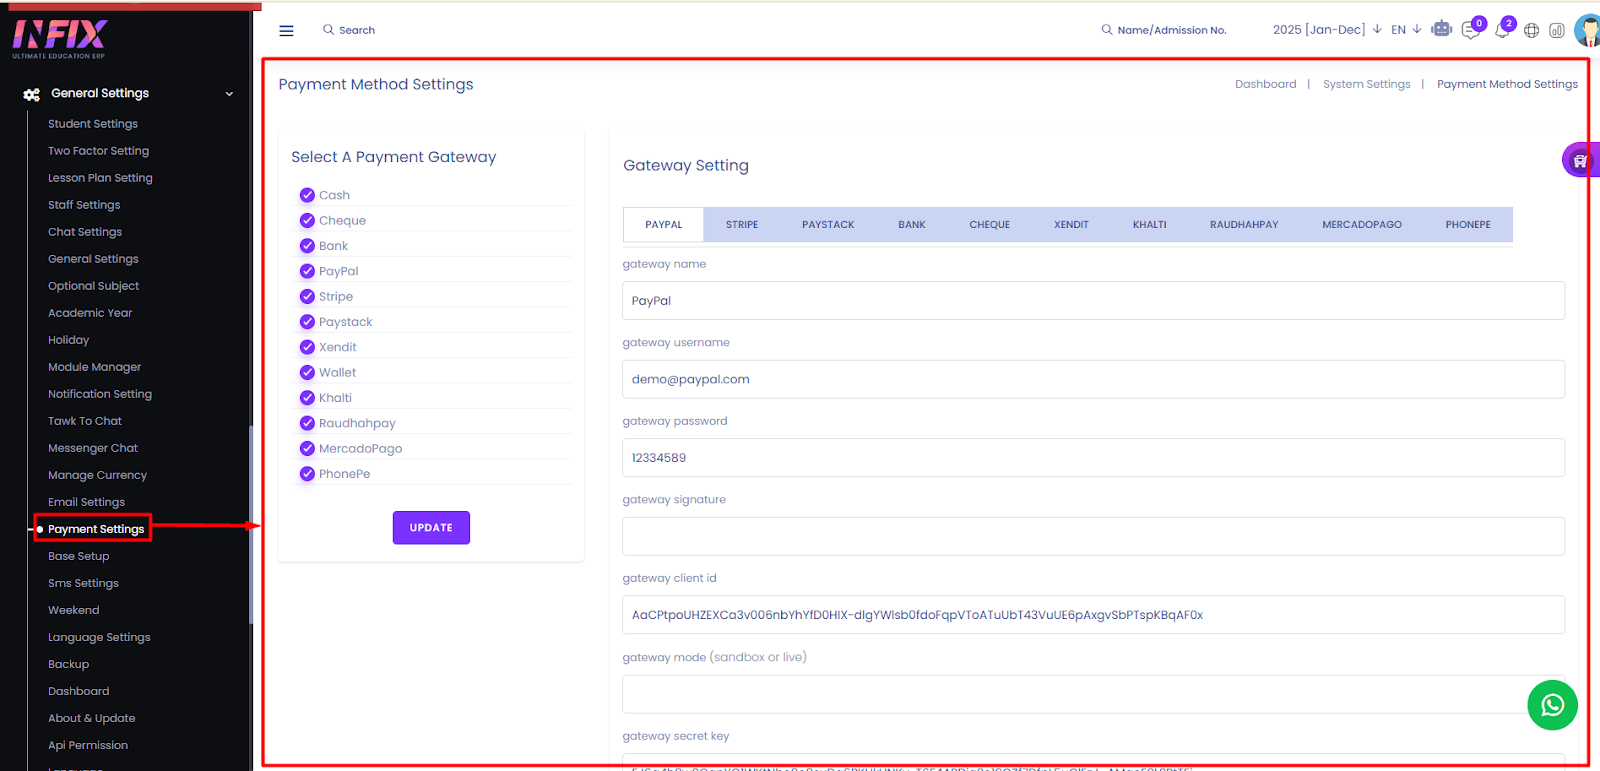Open Manage Currency in sidebar
The height and width of the screenshot is (771, 1600).
pyautogui.click(x=97, y=475)
